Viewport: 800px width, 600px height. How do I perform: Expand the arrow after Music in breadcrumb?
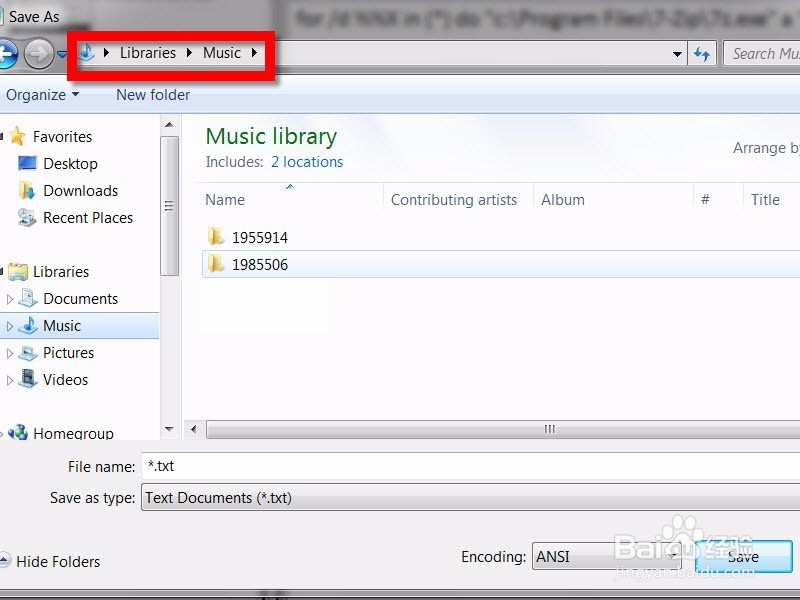[254, 53]
